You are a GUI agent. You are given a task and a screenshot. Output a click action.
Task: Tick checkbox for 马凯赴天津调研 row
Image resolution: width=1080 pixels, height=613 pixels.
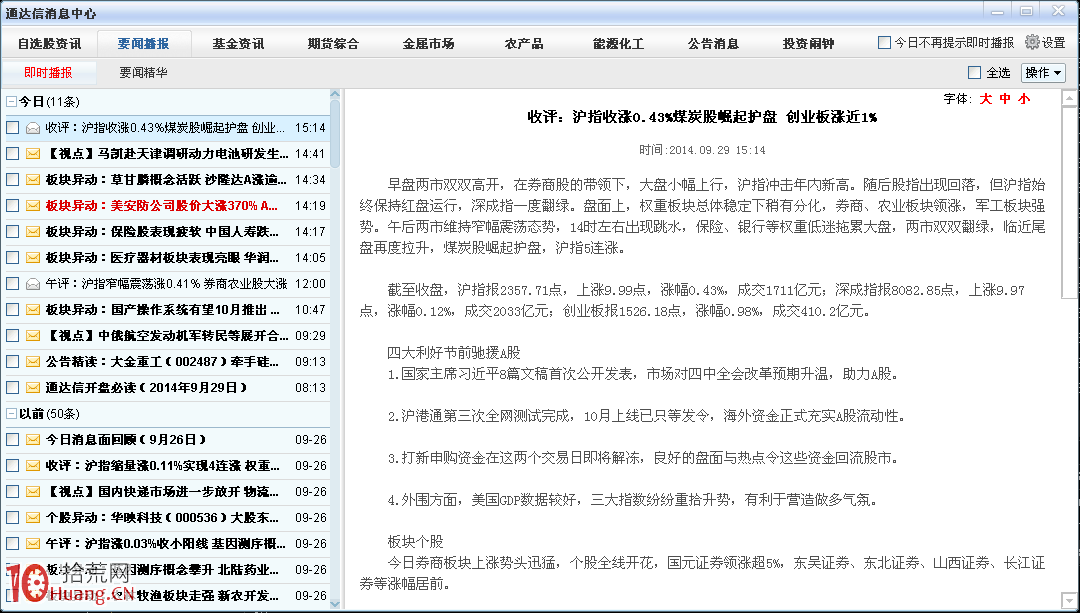[x=12, y=154]
